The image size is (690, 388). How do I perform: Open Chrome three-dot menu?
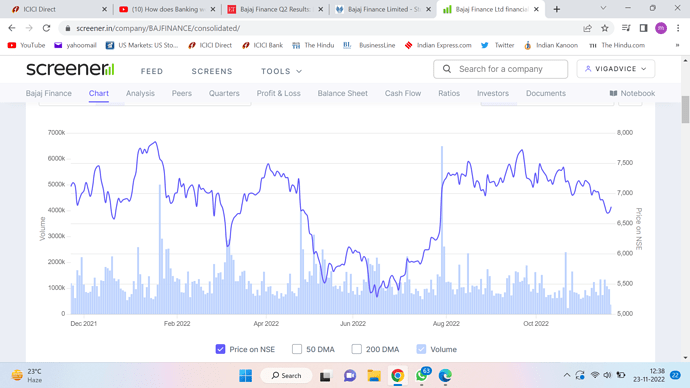(x=678, y=28)
